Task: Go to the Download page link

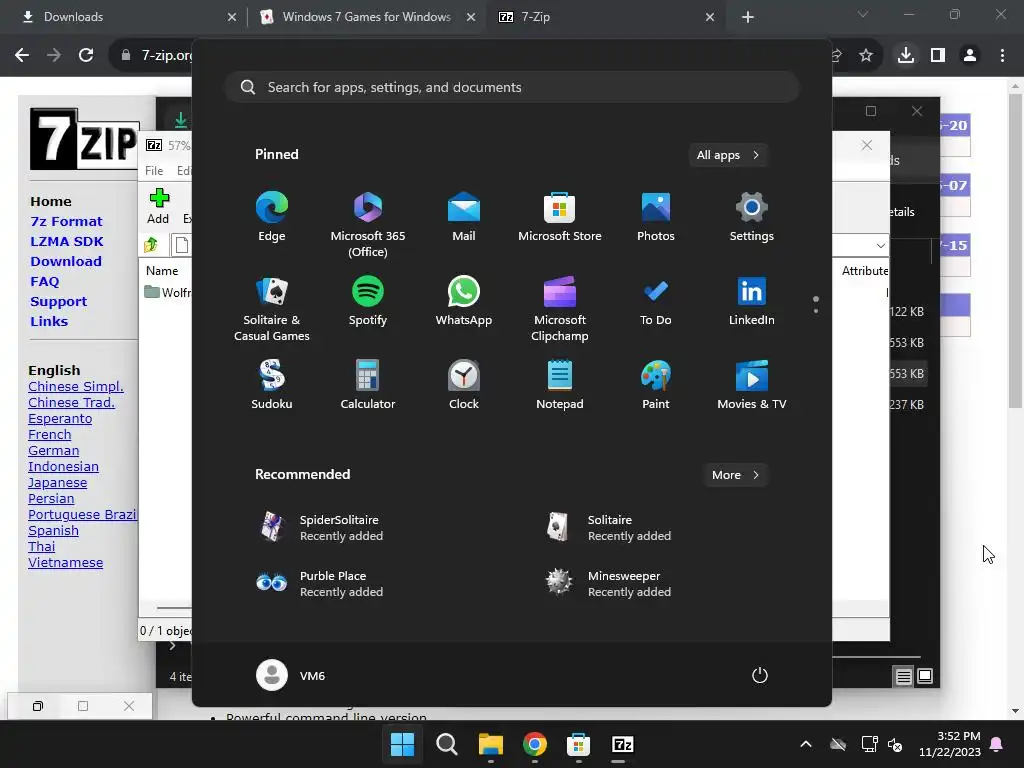Action: click(x=66, y=261)
